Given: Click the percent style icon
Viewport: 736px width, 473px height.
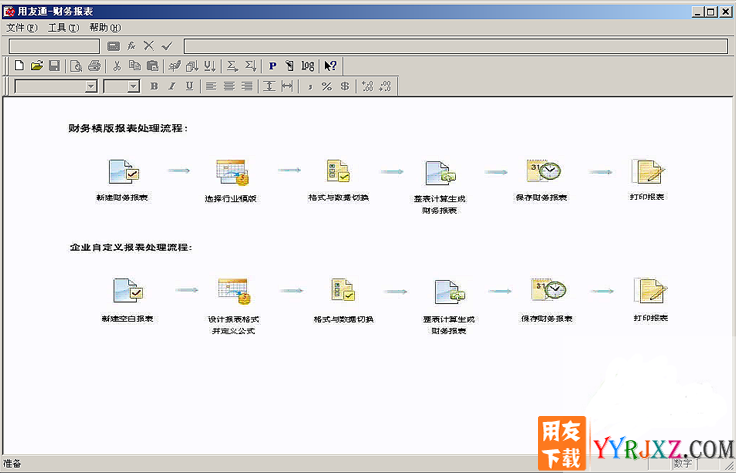Looking at the screenshot, I should pos(327,86).
